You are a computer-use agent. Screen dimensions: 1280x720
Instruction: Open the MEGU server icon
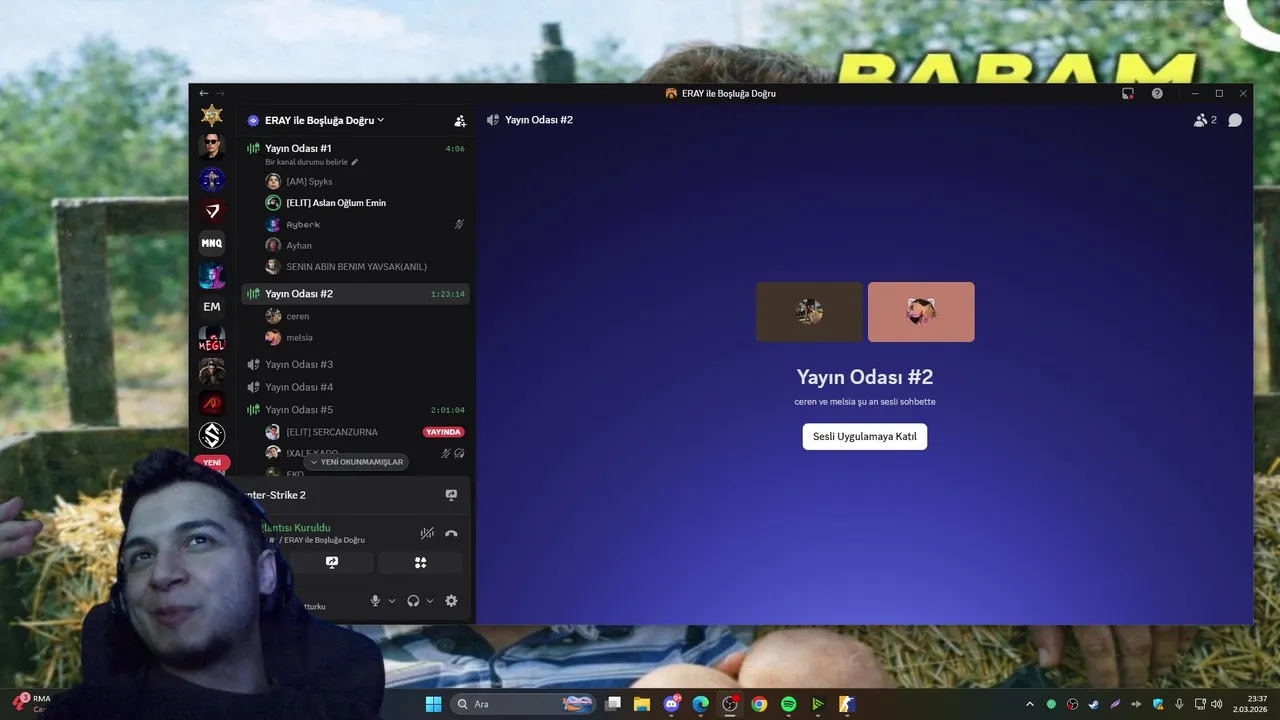(x=211, y=339)
